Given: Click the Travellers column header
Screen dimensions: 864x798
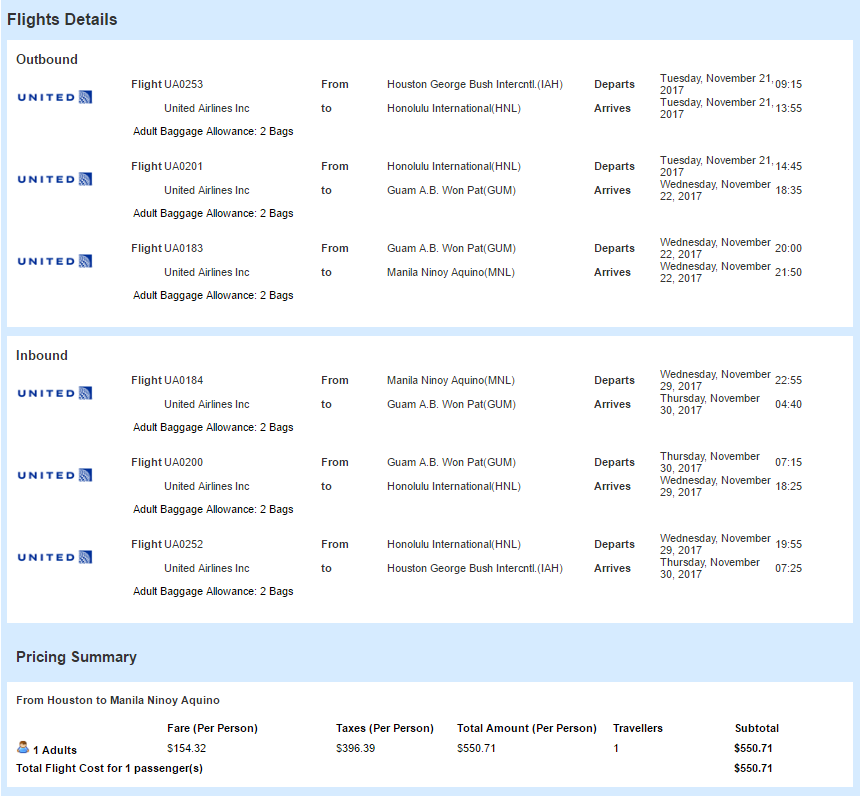Looking at the screenshot, I should click(x=638, y=729).
